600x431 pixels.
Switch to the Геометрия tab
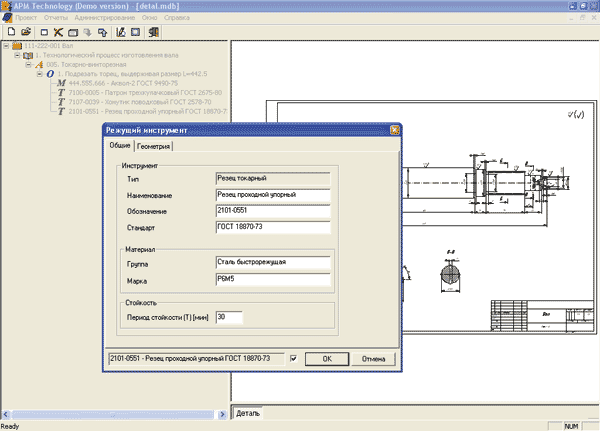(x=154, y=146)
